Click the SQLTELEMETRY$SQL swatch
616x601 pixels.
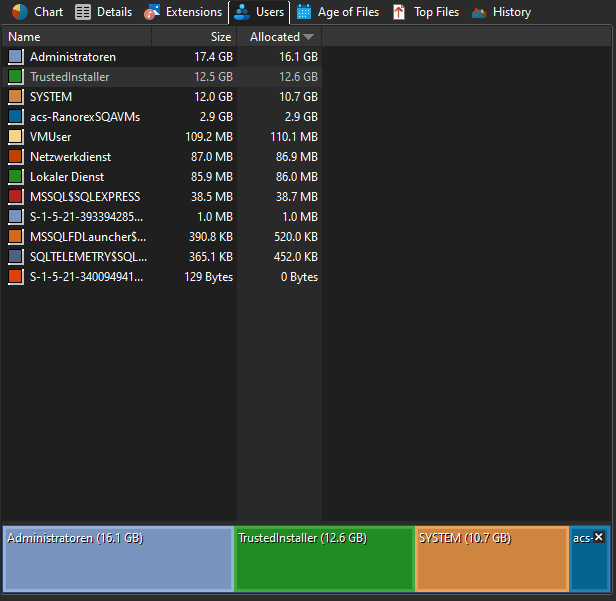16,257
